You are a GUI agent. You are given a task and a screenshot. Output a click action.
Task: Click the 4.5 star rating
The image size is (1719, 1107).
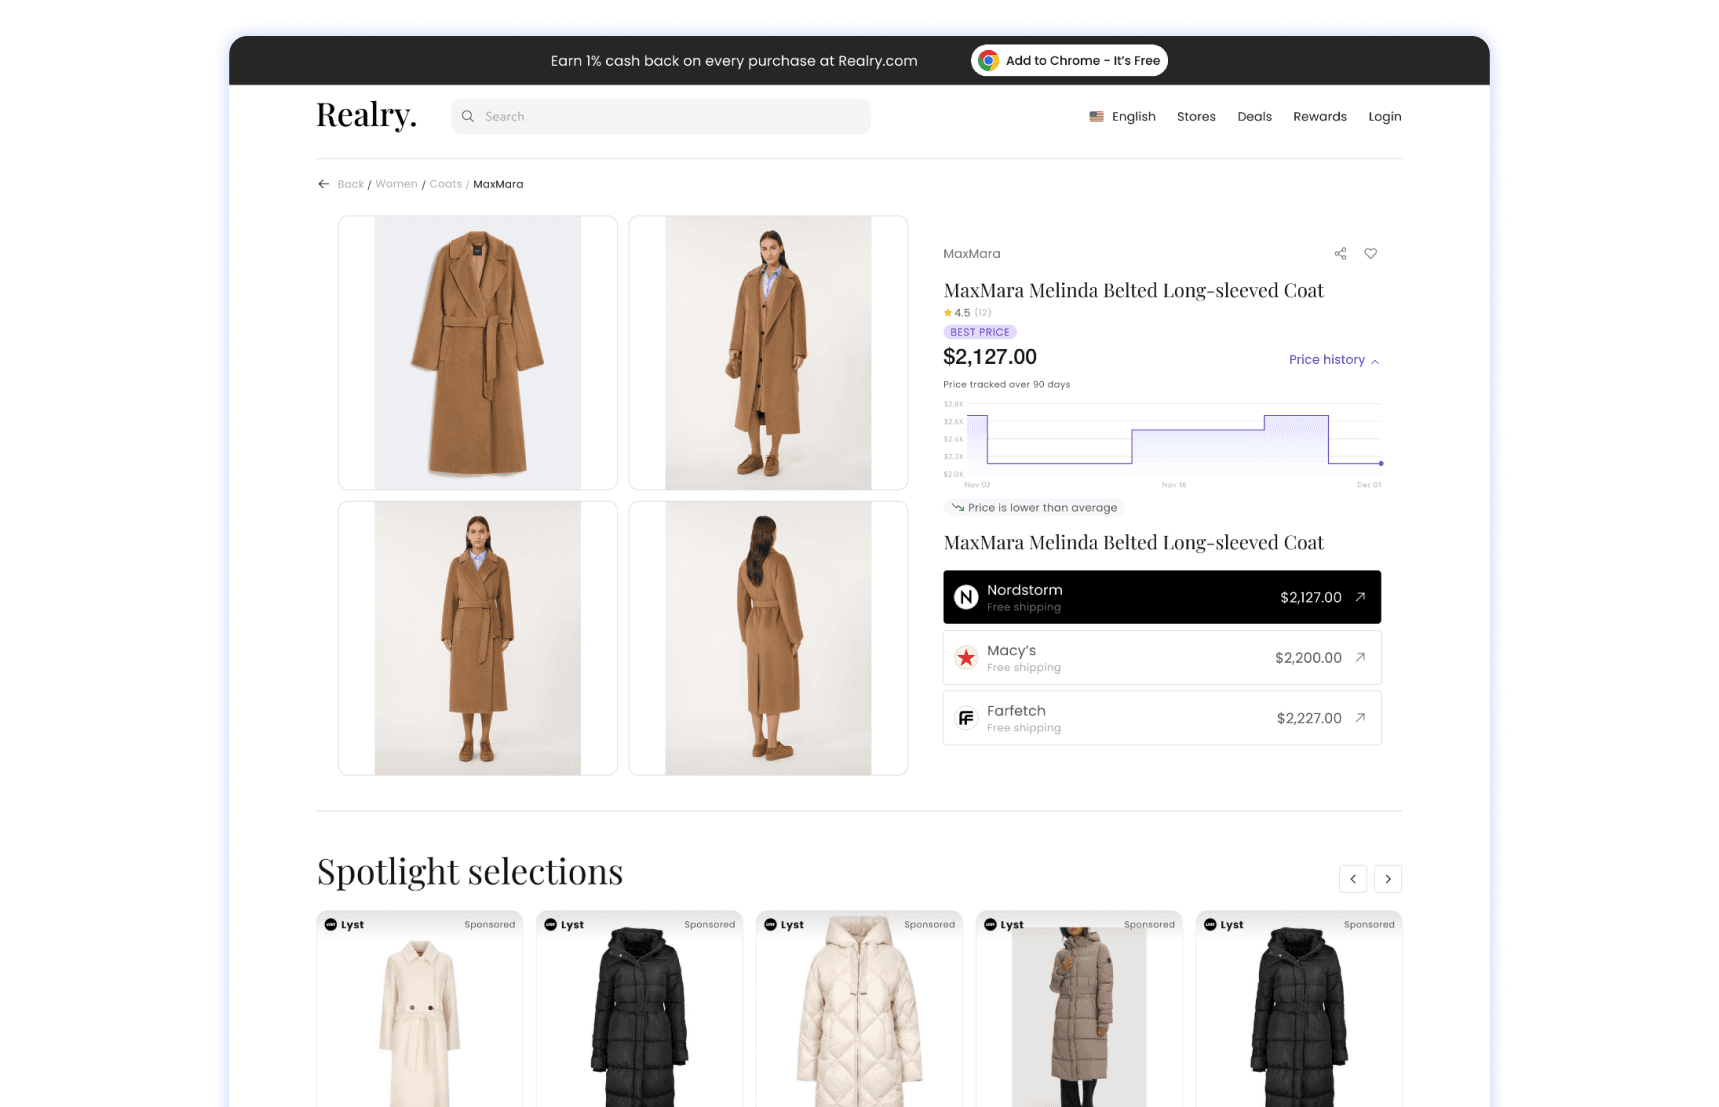pyautogui.click(x=966, y=313)
